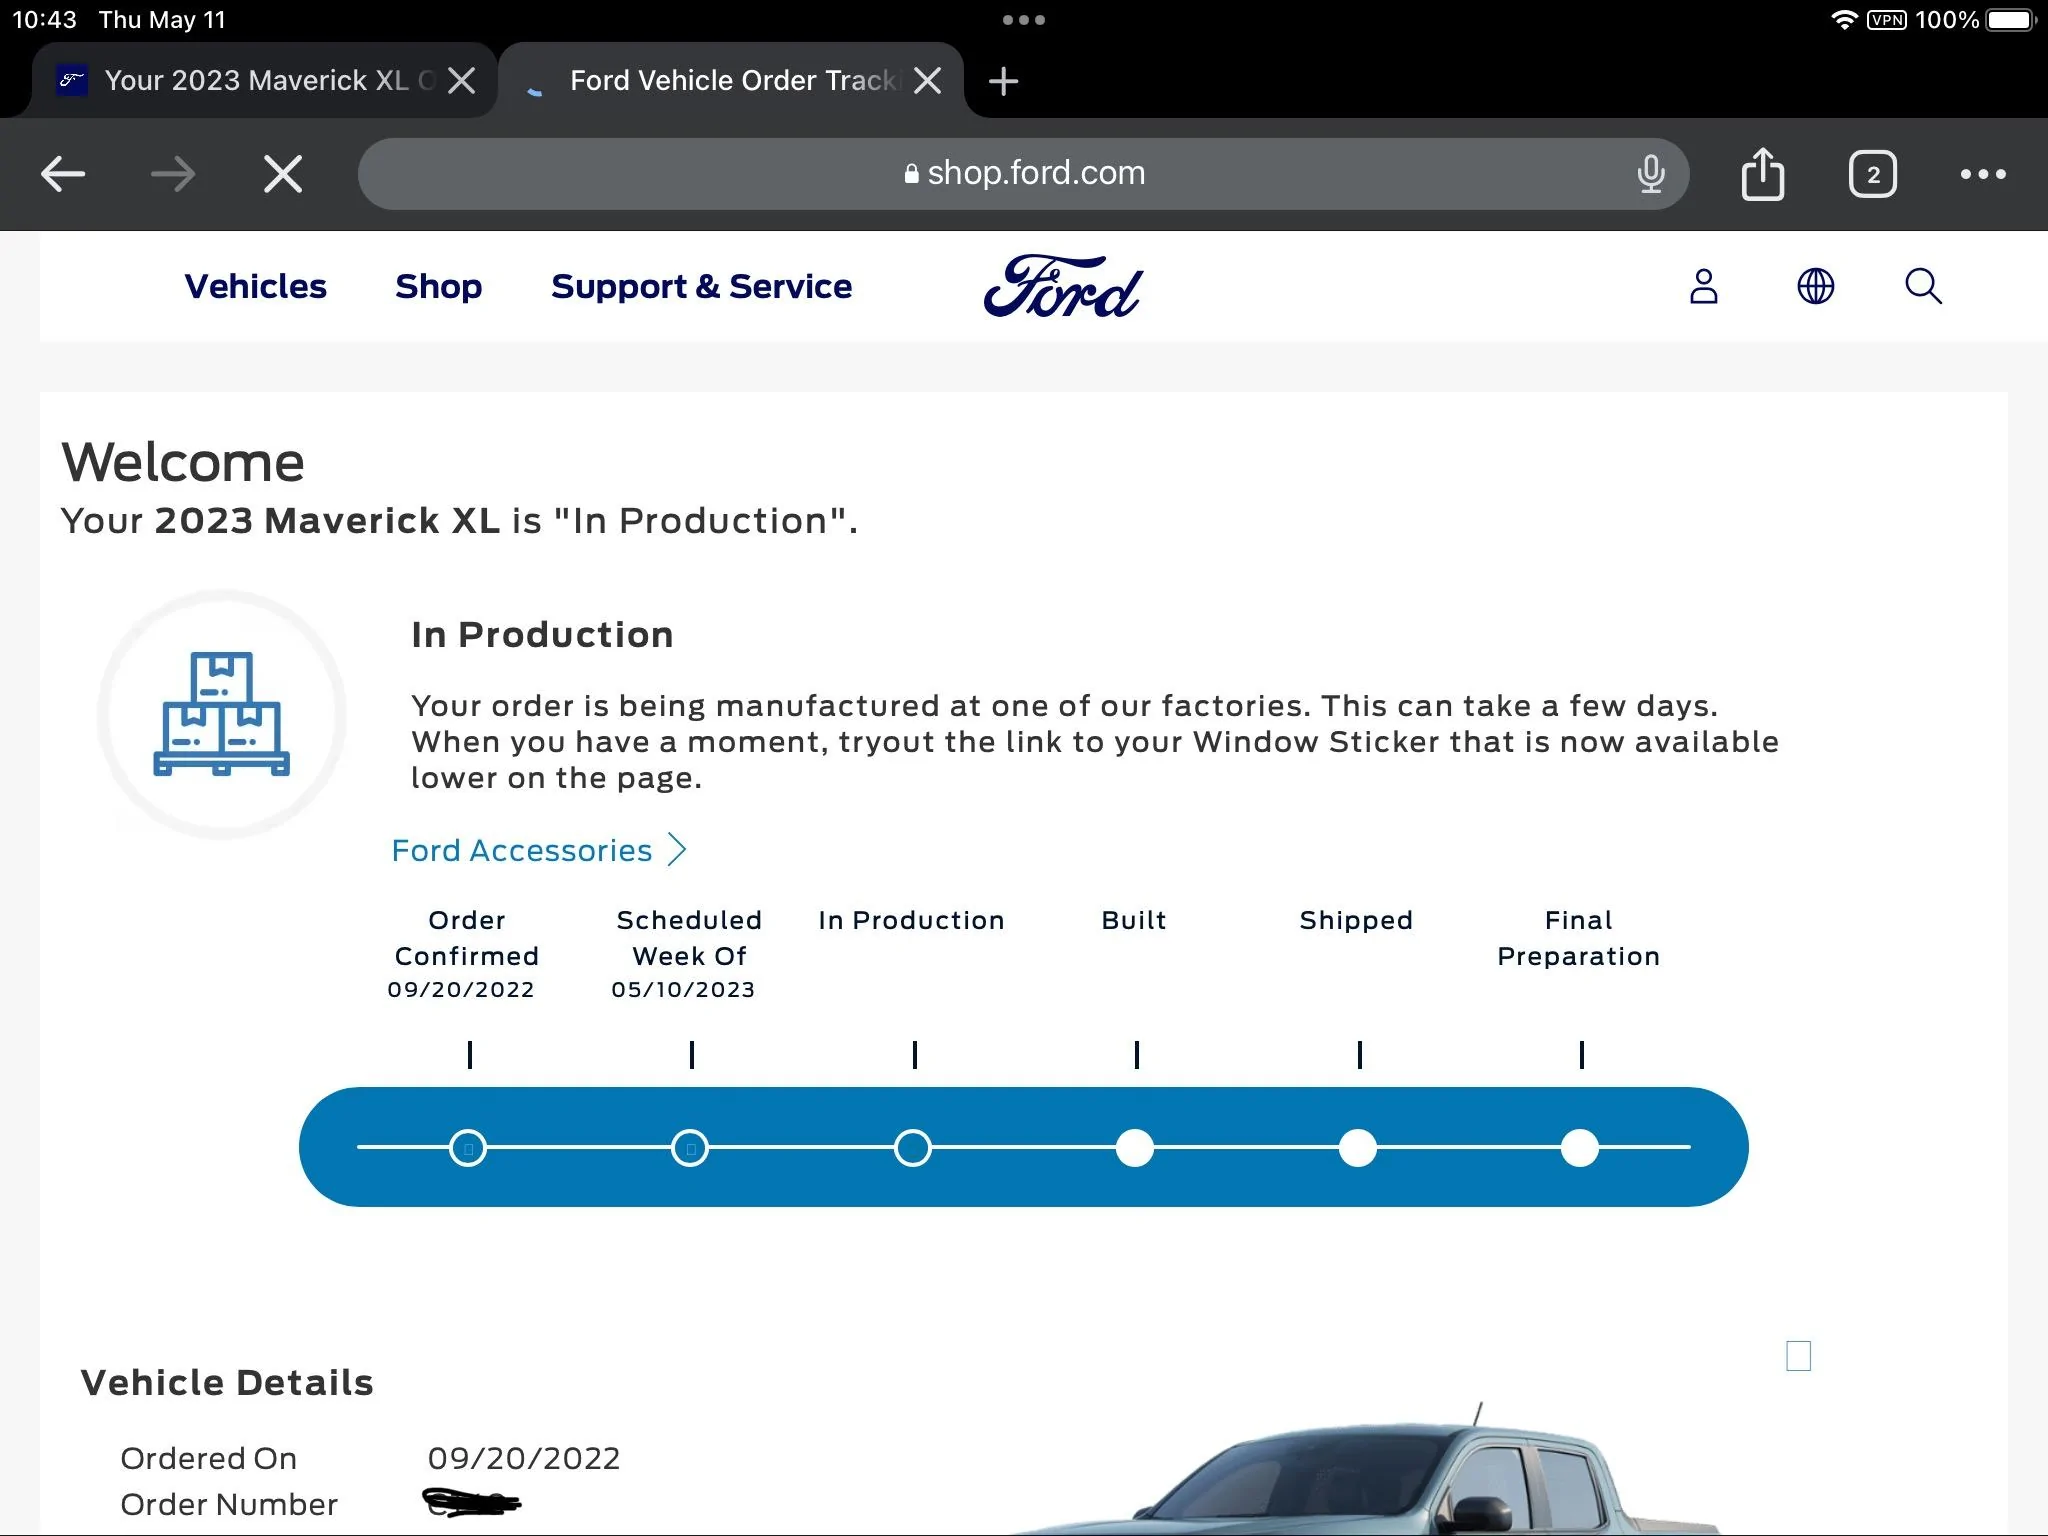Click the Ford logo
Image resolution: width=2048 pixels, height=1536 pixels.
tap(1063, 286)
